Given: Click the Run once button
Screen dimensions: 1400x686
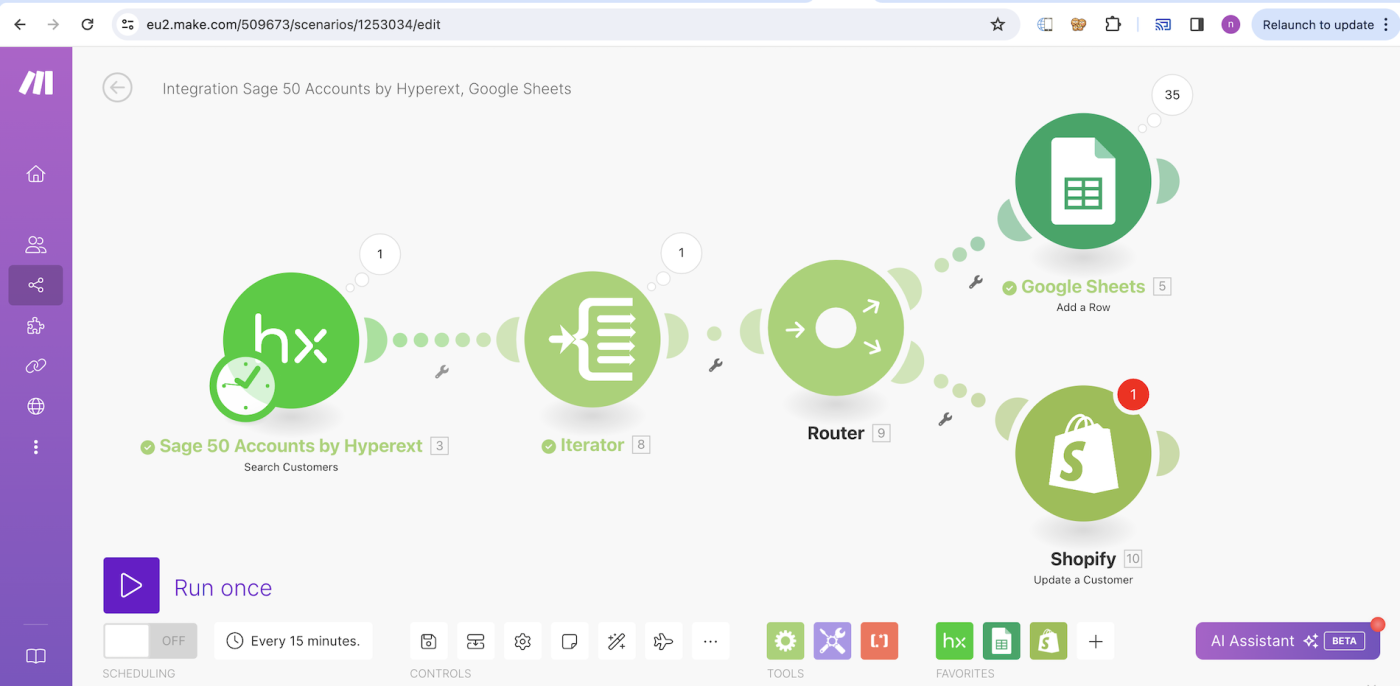Looking at the screenshot, I should [x=131, y=587].
